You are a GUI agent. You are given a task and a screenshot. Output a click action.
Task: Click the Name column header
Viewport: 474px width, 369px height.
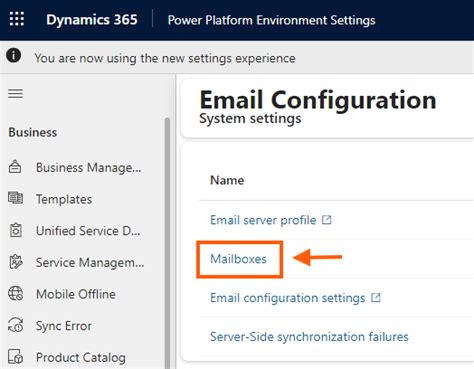click(227, 180)
